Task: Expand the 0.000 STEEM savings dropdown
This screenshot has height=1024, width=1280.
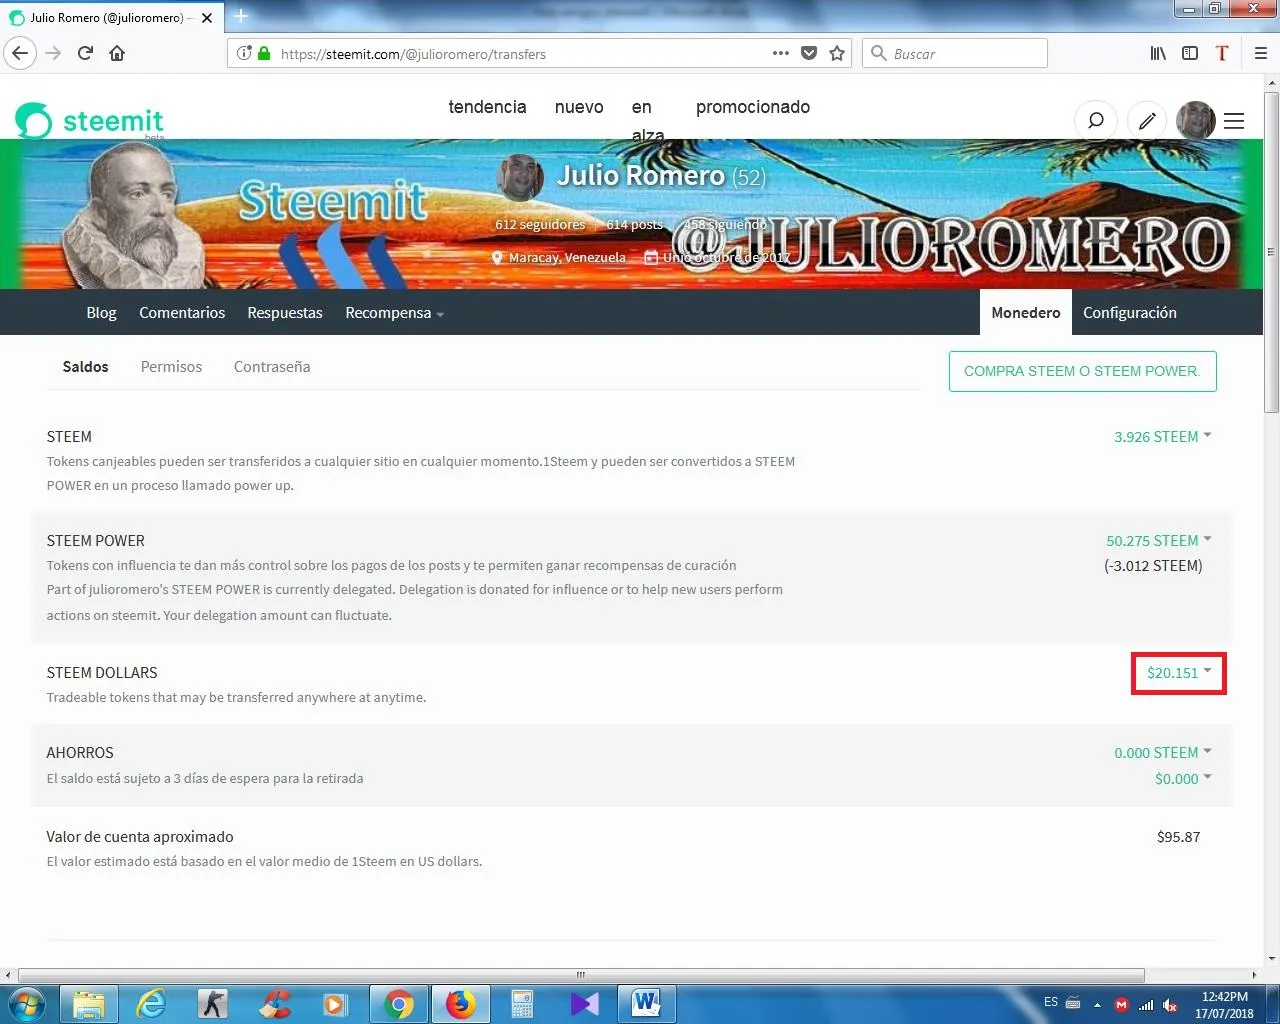Action: pyautogui.click(x=1162, y=752)
